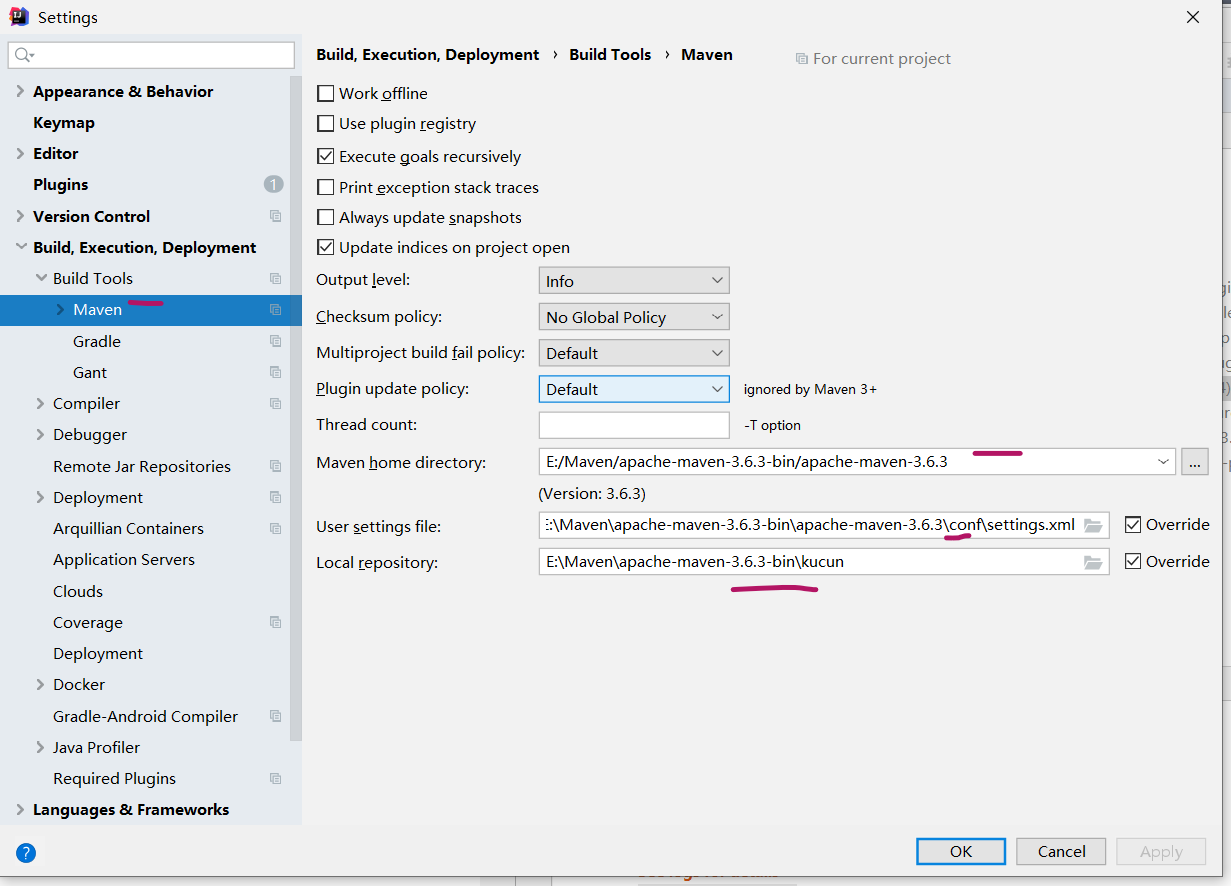Screen dimensions: 1231x886
Task: Click the For current project indicator icon
Action: pos(801,59)
